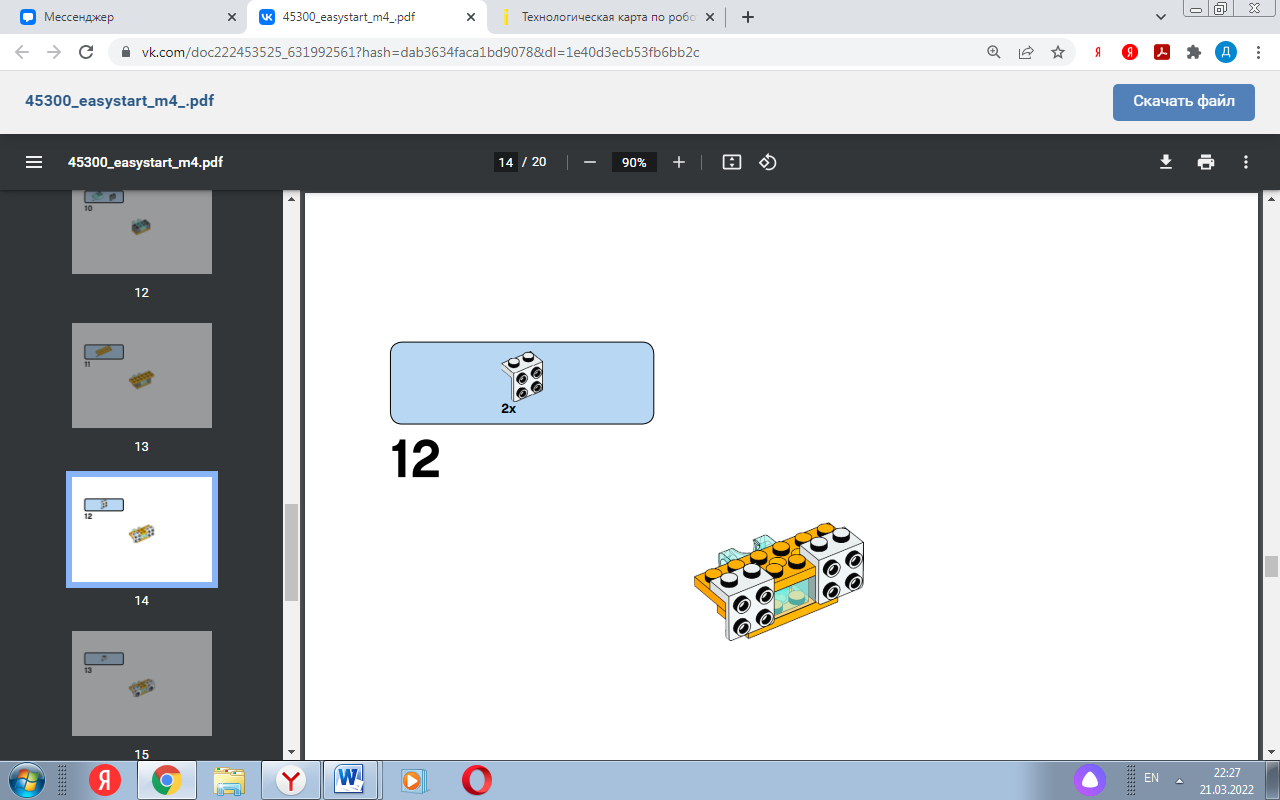The height and width of the screenshot is (800, 1280).
Task: Click the thumbnail panel scroll down arrow
Action: tap(292, 752)
